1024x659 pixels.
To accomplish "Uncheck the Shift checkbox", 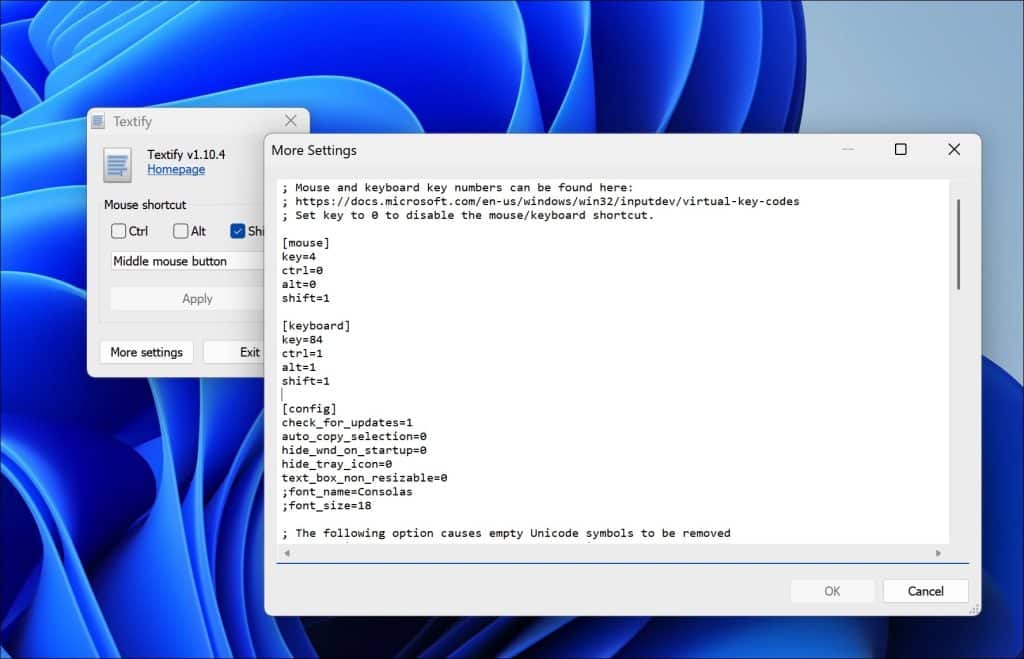I will coord(238,231).
